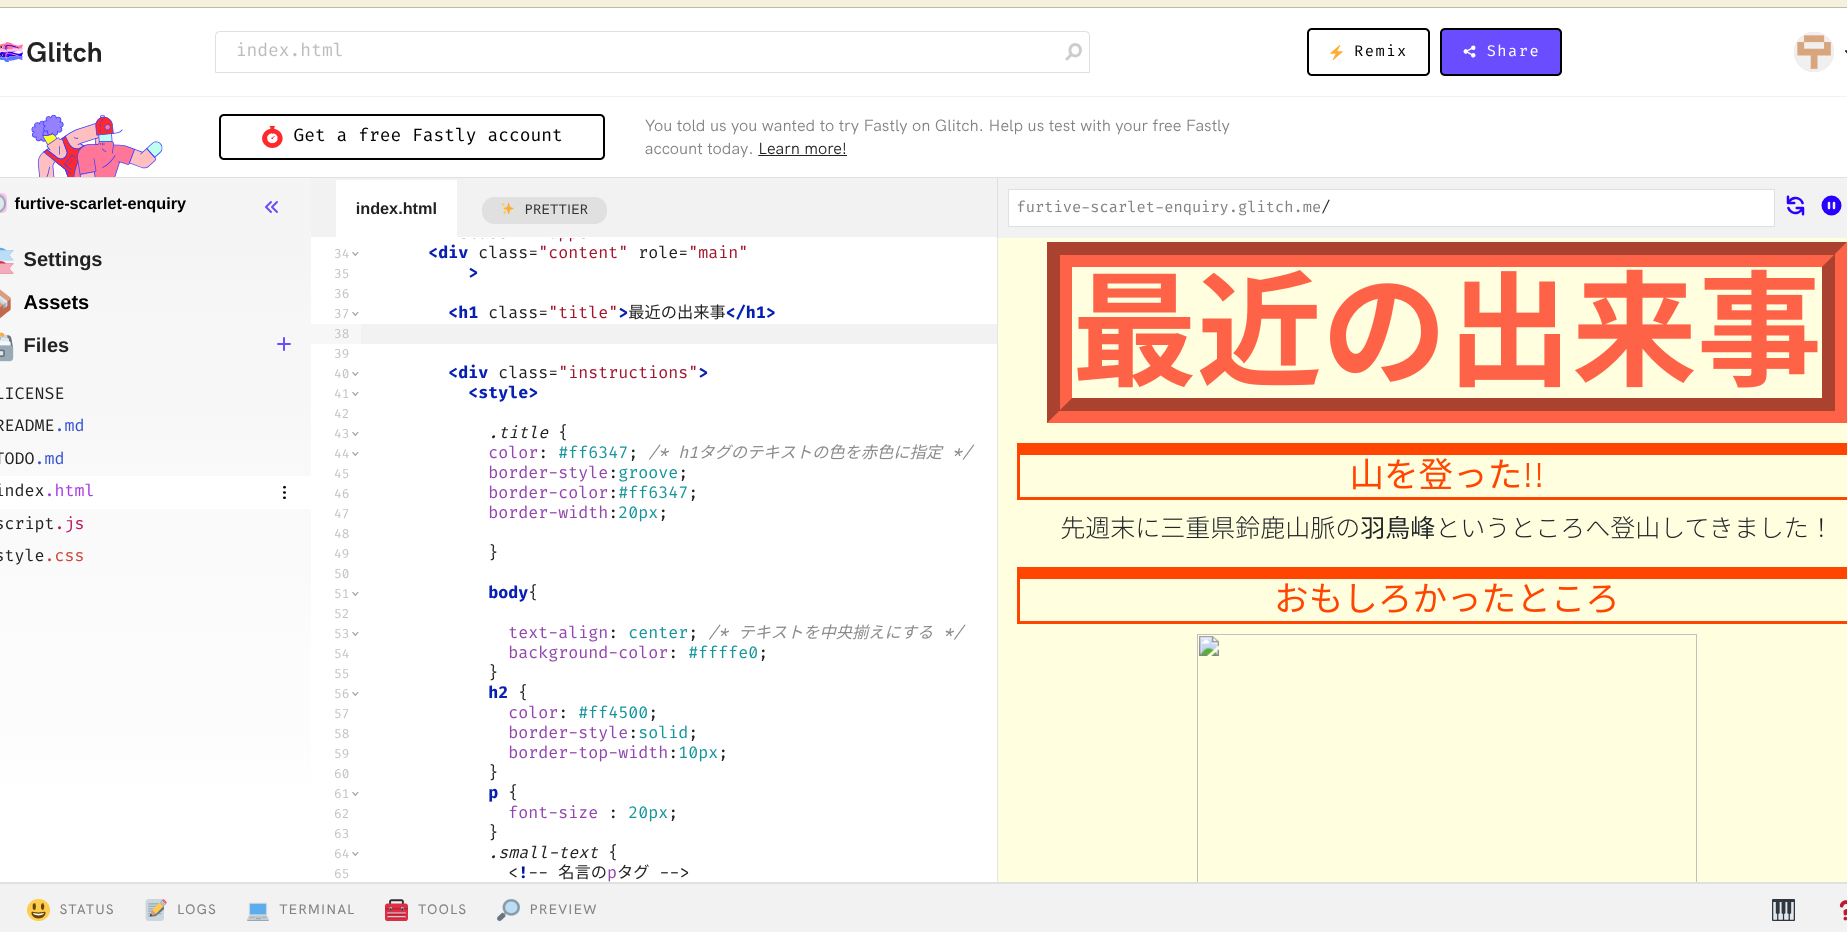Click the project name furtive-scarlet-enquiry
The image size is (1847, 932).
click(100, 204)
